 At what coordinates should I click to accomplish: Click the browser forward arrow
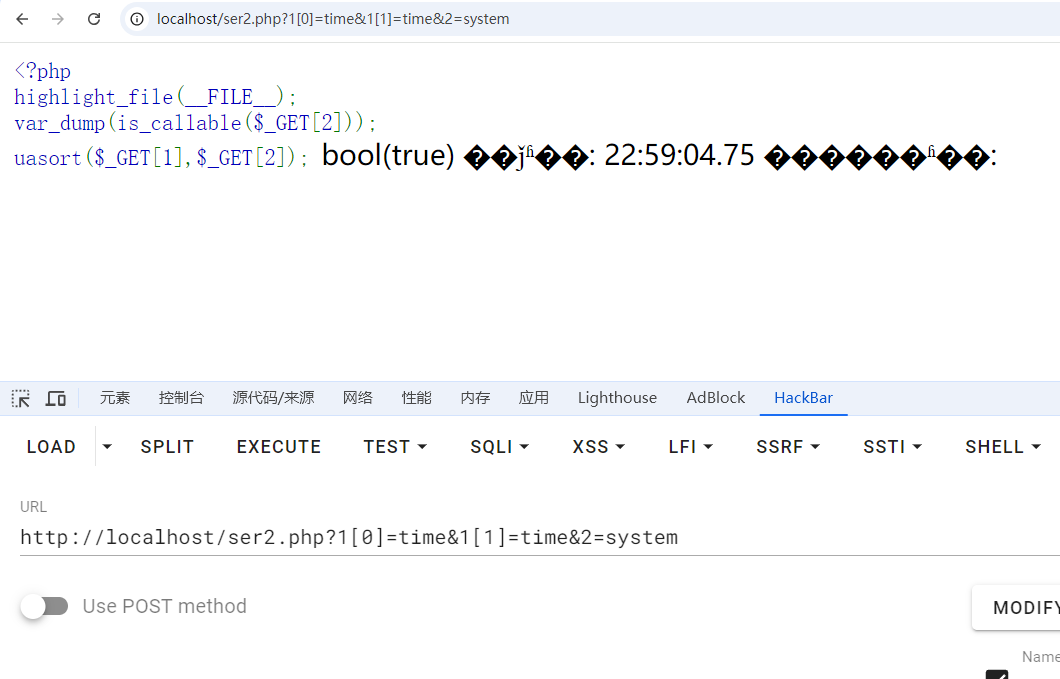[x=57, y=19]
